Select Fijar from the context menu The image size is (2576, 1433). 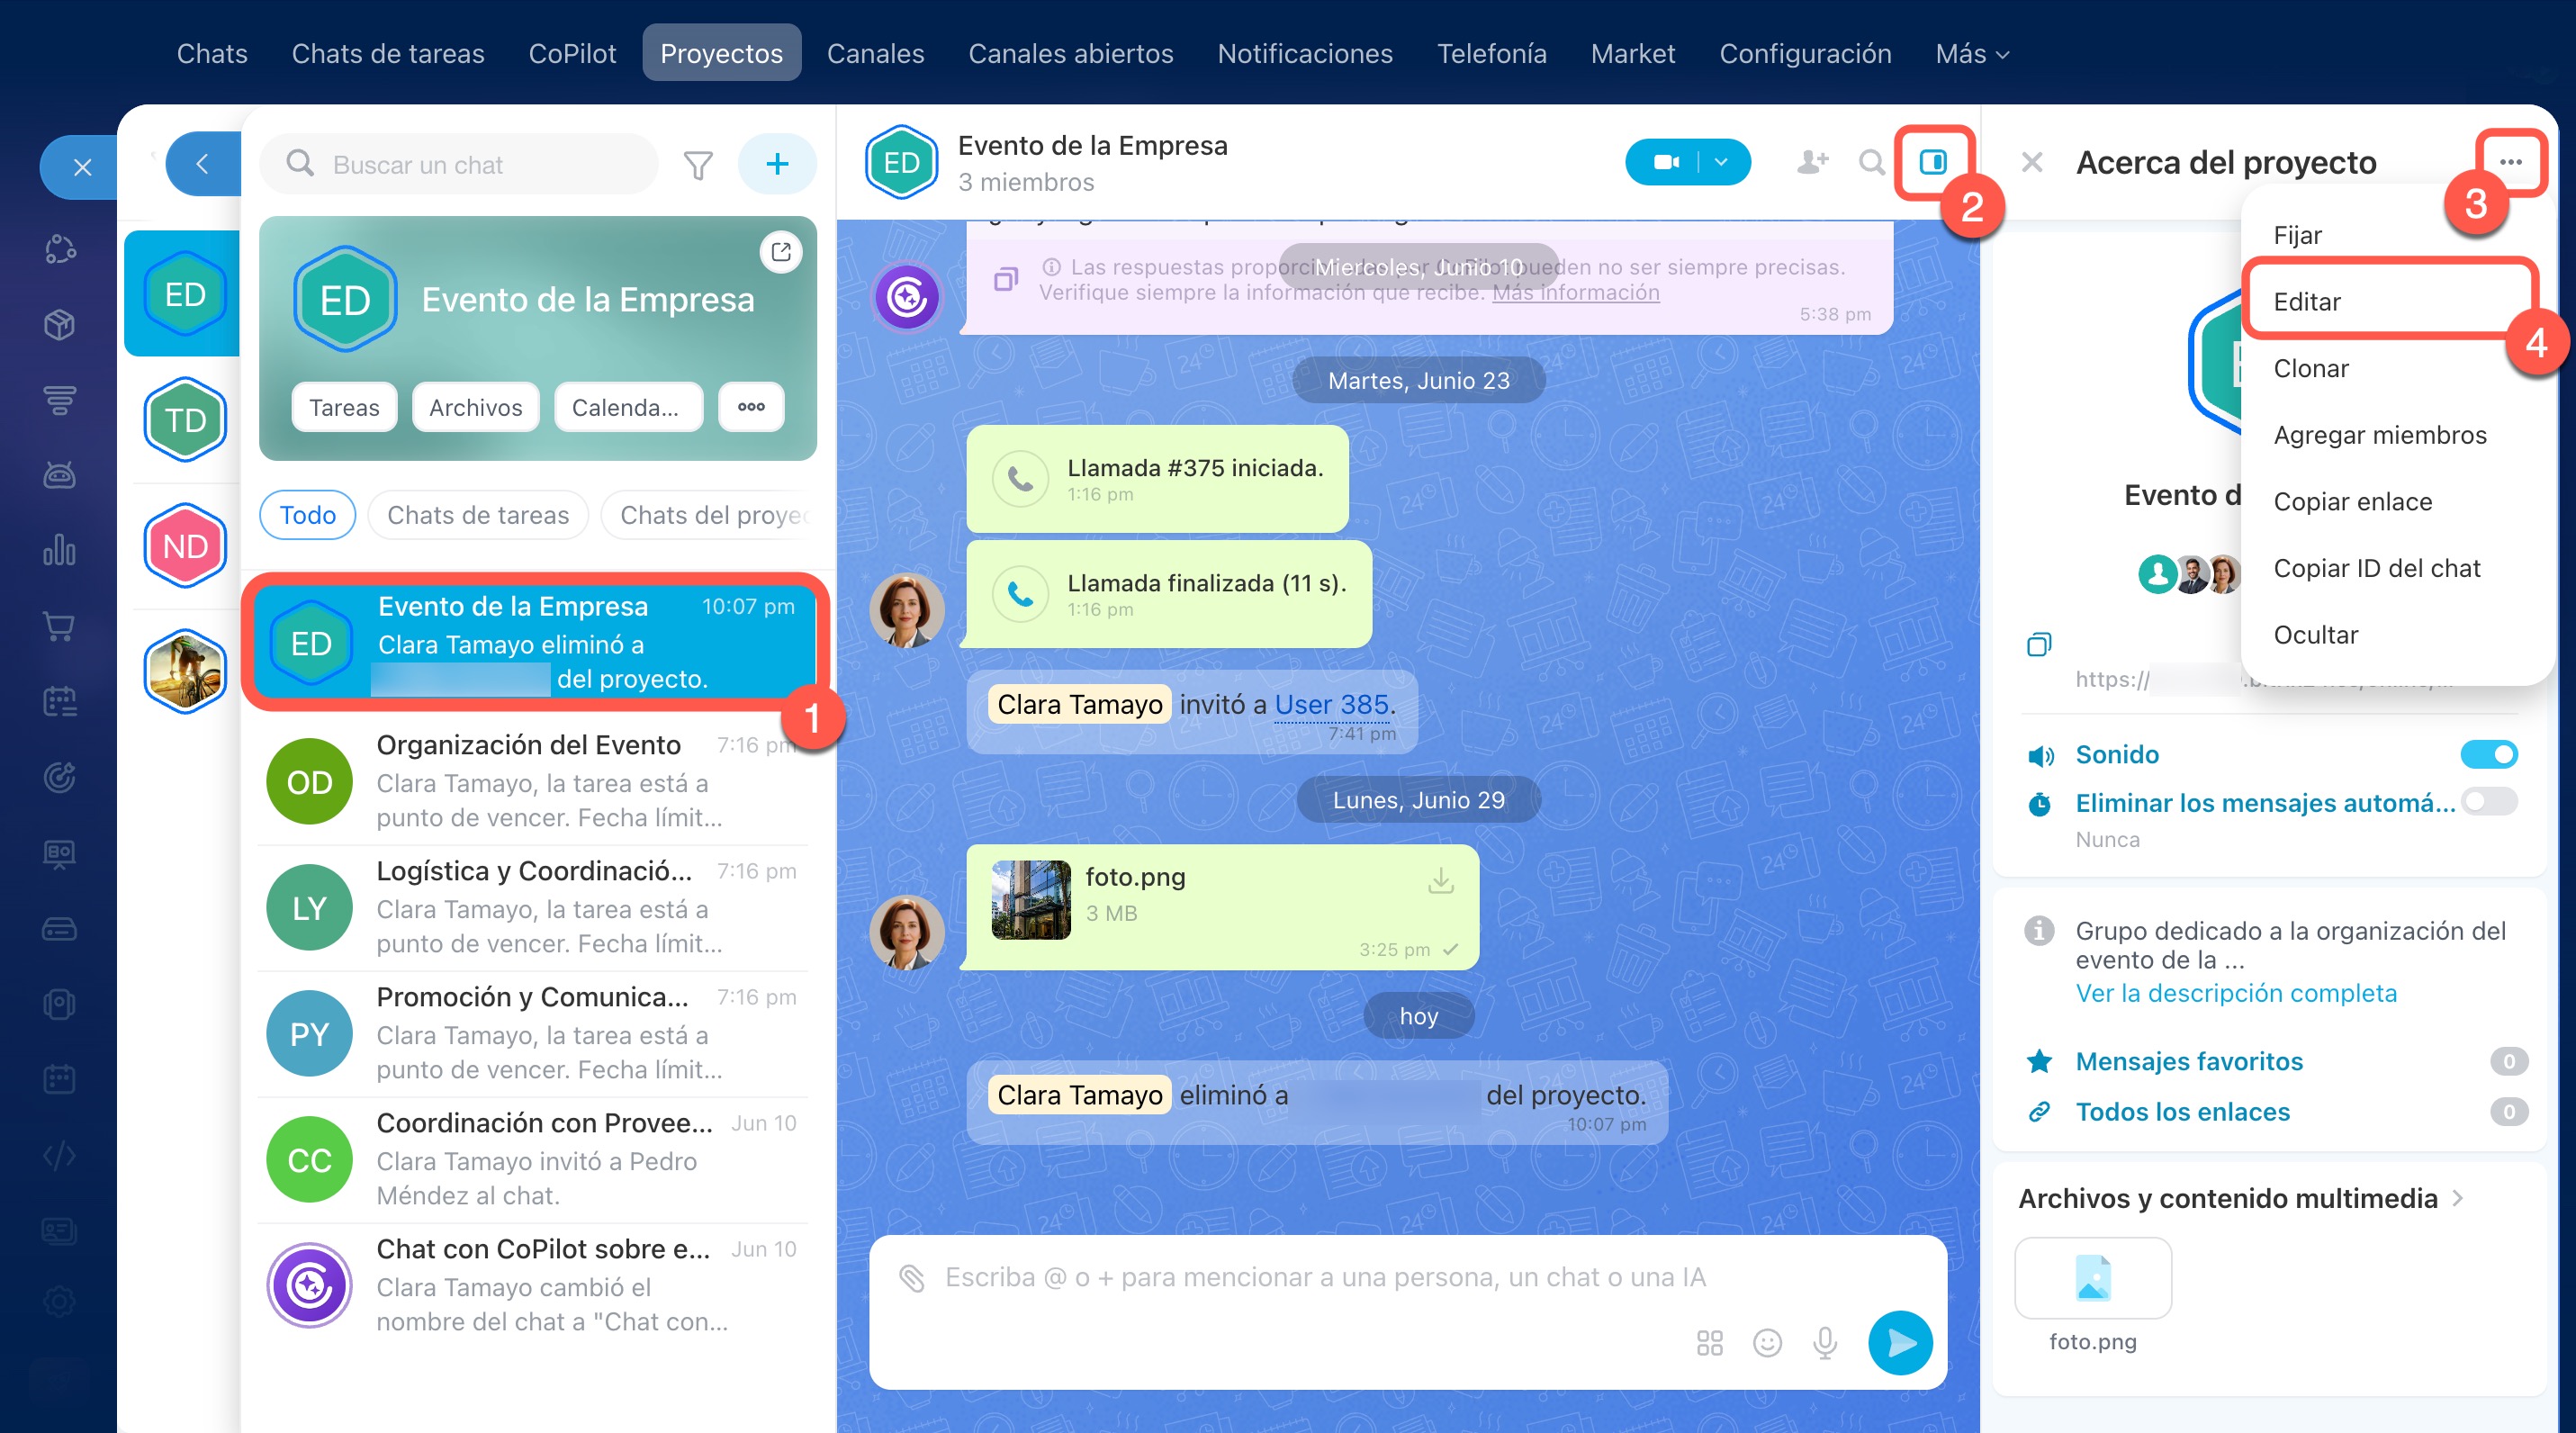[2397, 235]
